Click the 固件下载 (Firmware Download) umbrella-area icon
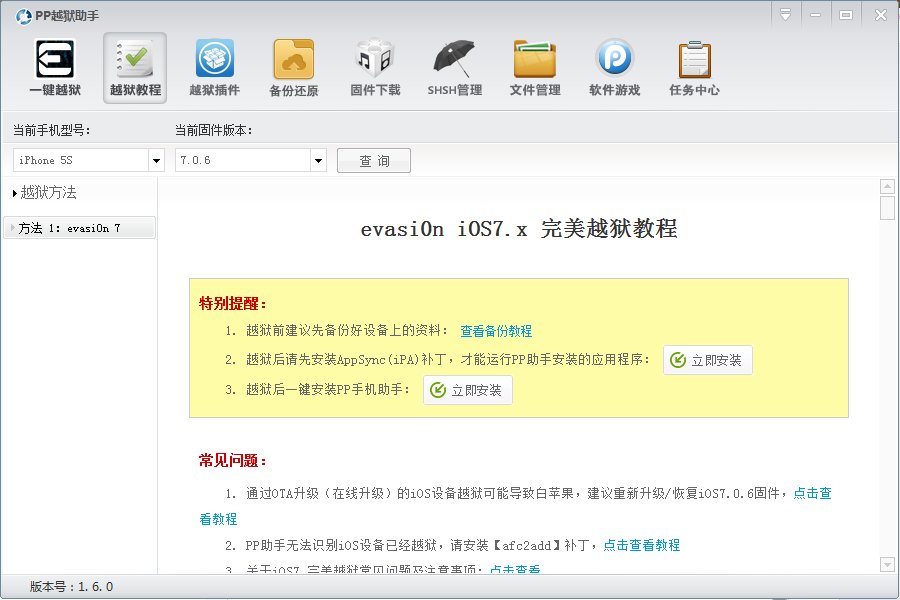This screenshot has height=600, width=900. click(374, 67)
